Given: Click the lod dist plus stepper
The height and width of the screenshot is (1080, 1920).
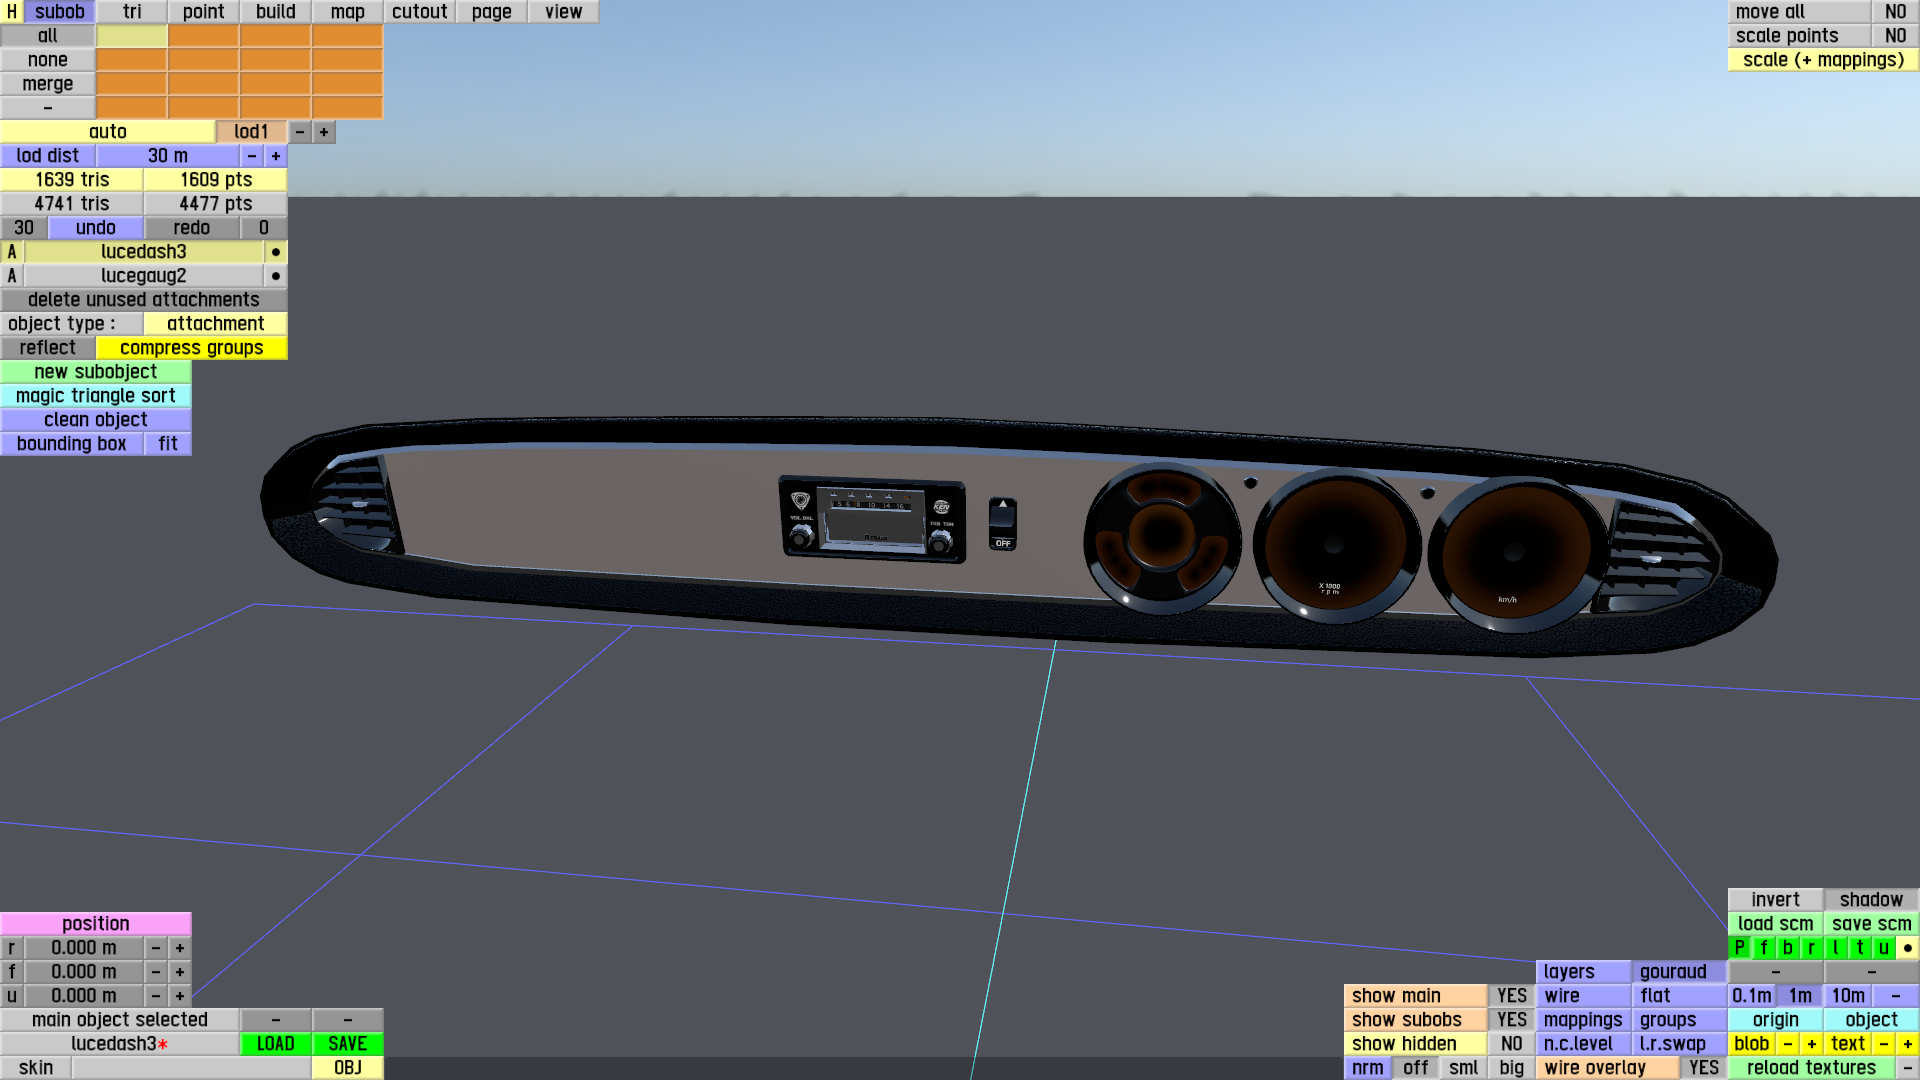Looking at the screenshot, I should 276,156.
